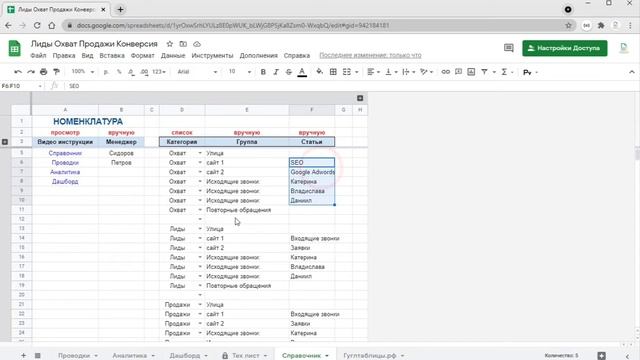Follow the Аналитика link in column A
The width and height of the screenshot is (640, 360).
point(65,172)
